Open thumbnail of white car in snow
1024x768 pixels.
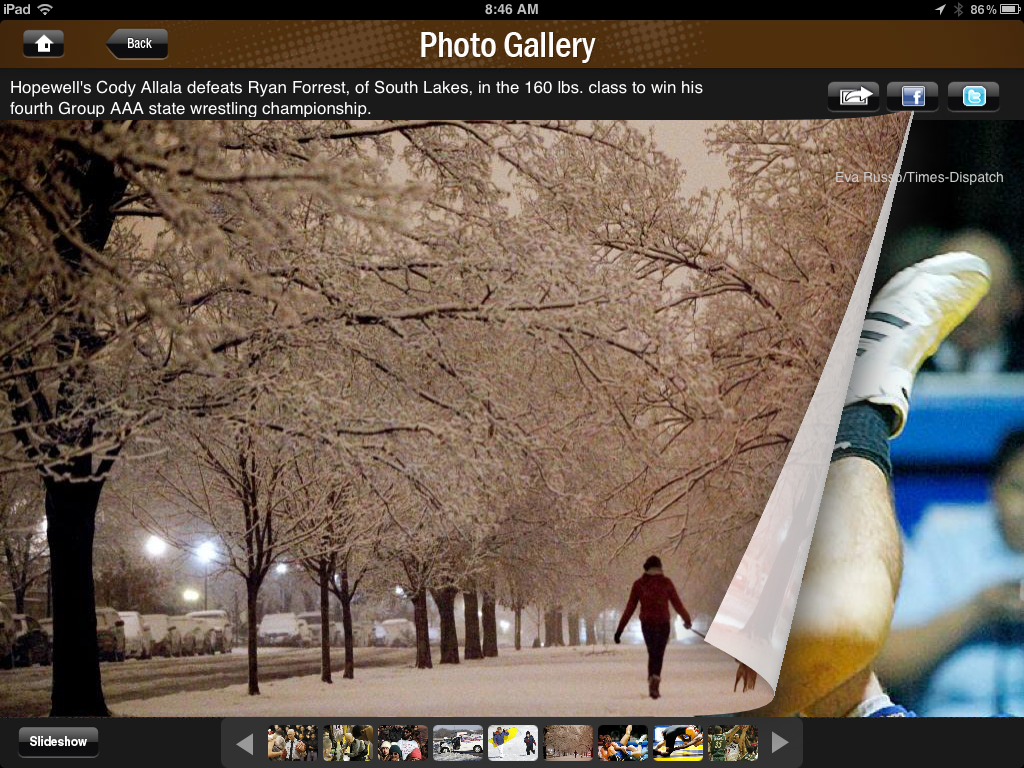point(458,743)
